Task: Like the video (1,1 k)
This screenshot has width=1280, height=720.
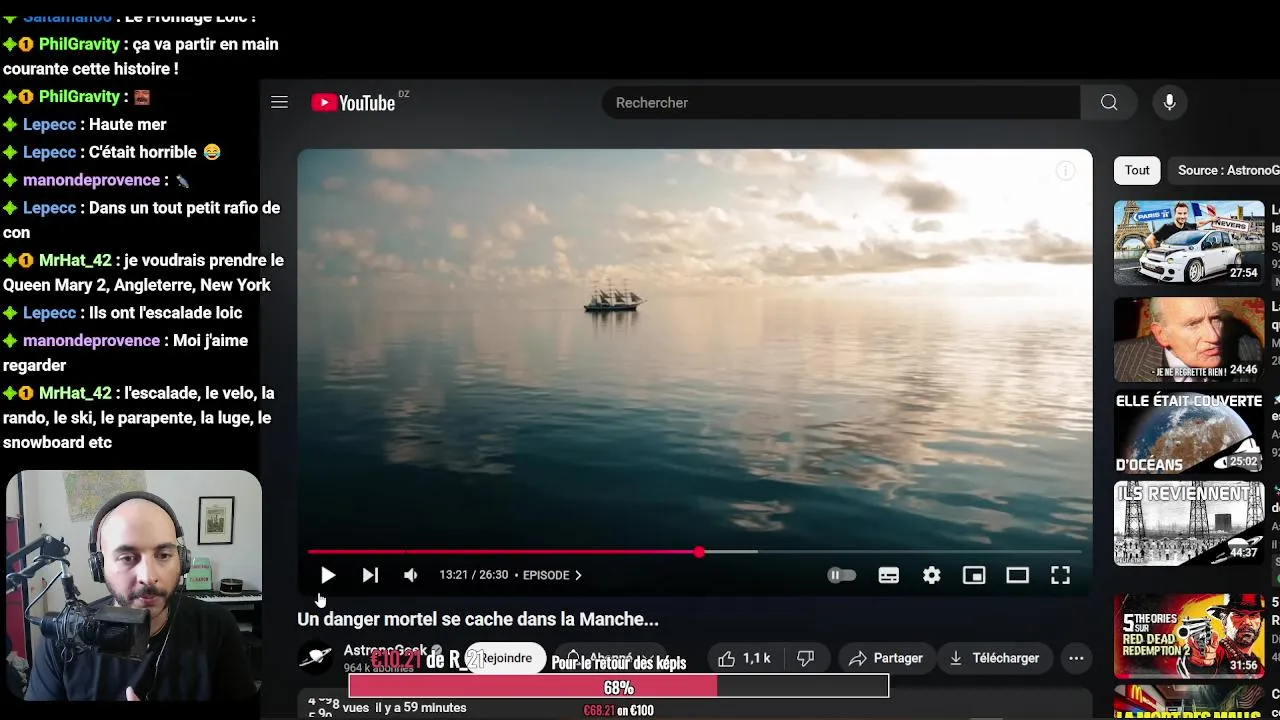Action: (x=744, y=658)
